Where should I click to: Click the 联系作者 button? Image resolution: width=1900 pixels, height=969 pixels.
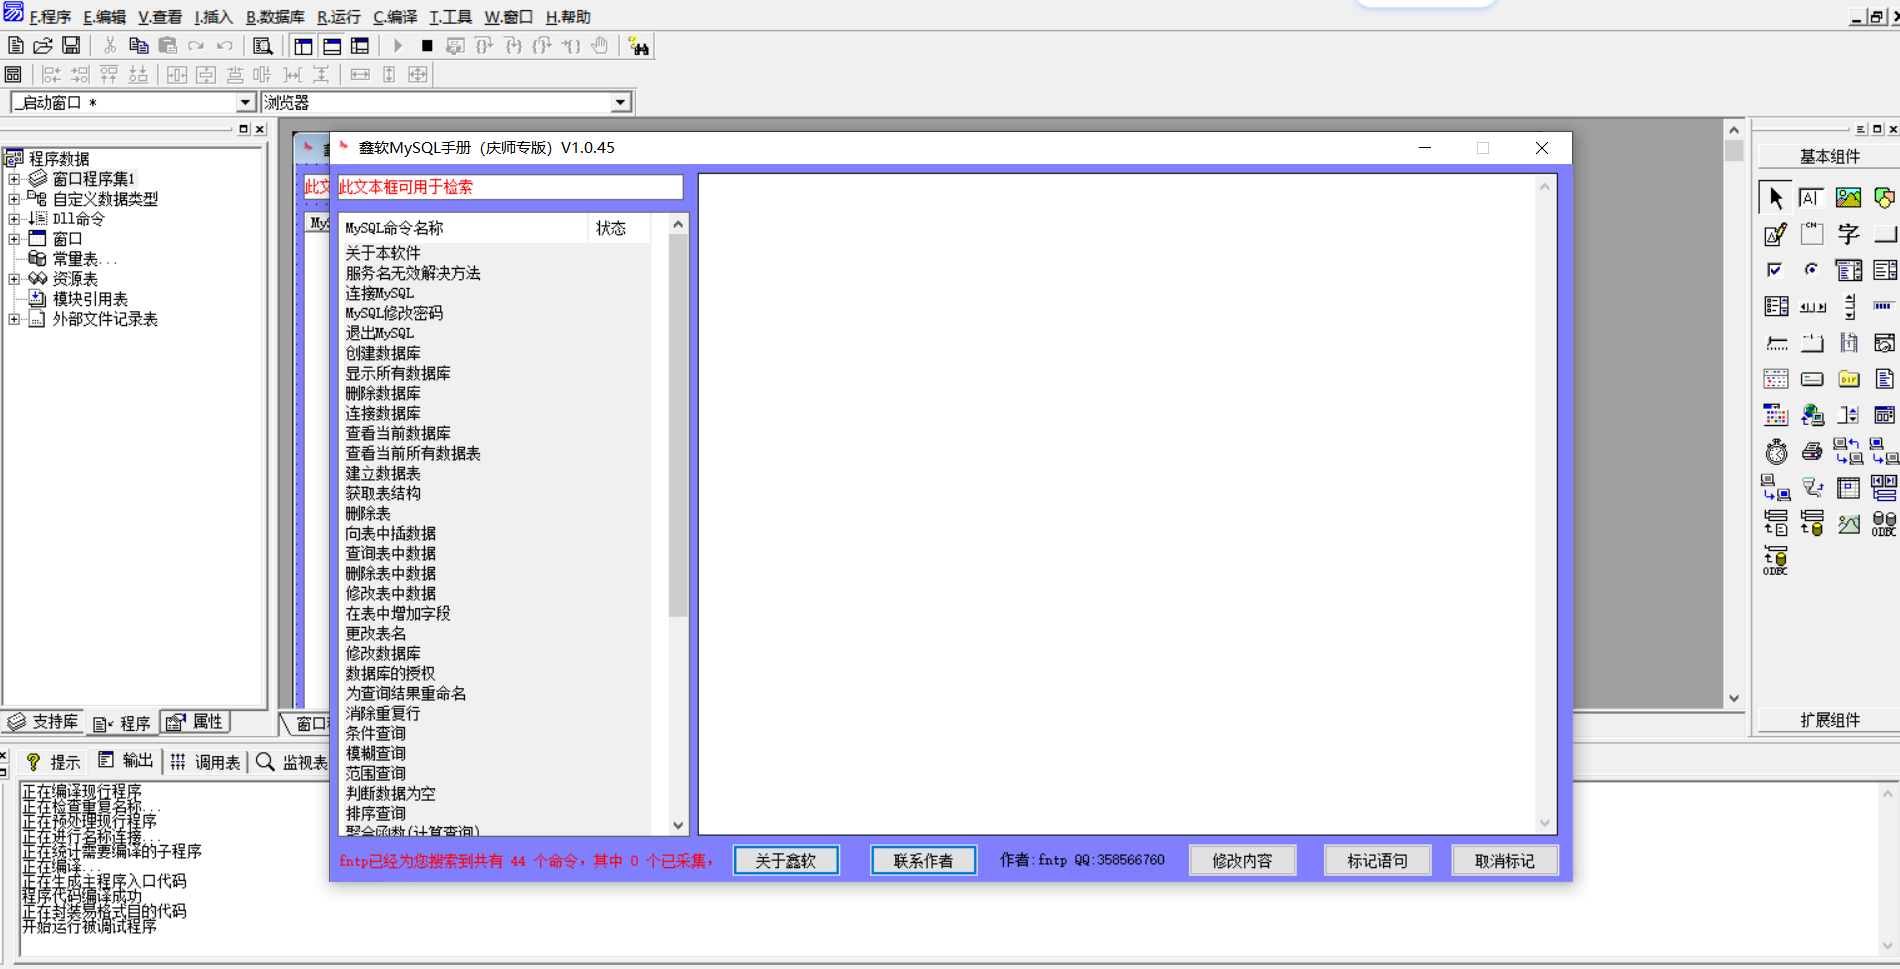coord(923,860)
